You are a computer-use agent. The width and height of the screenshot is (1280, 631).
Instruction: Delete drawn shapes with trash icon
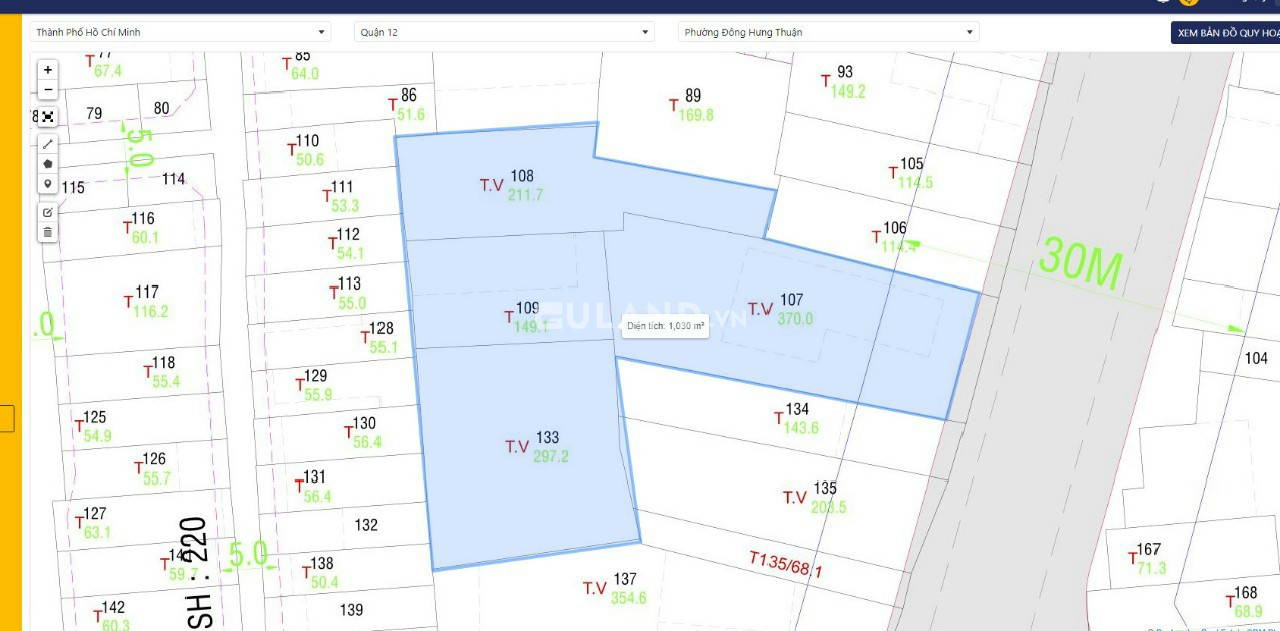tap(48, 232)
